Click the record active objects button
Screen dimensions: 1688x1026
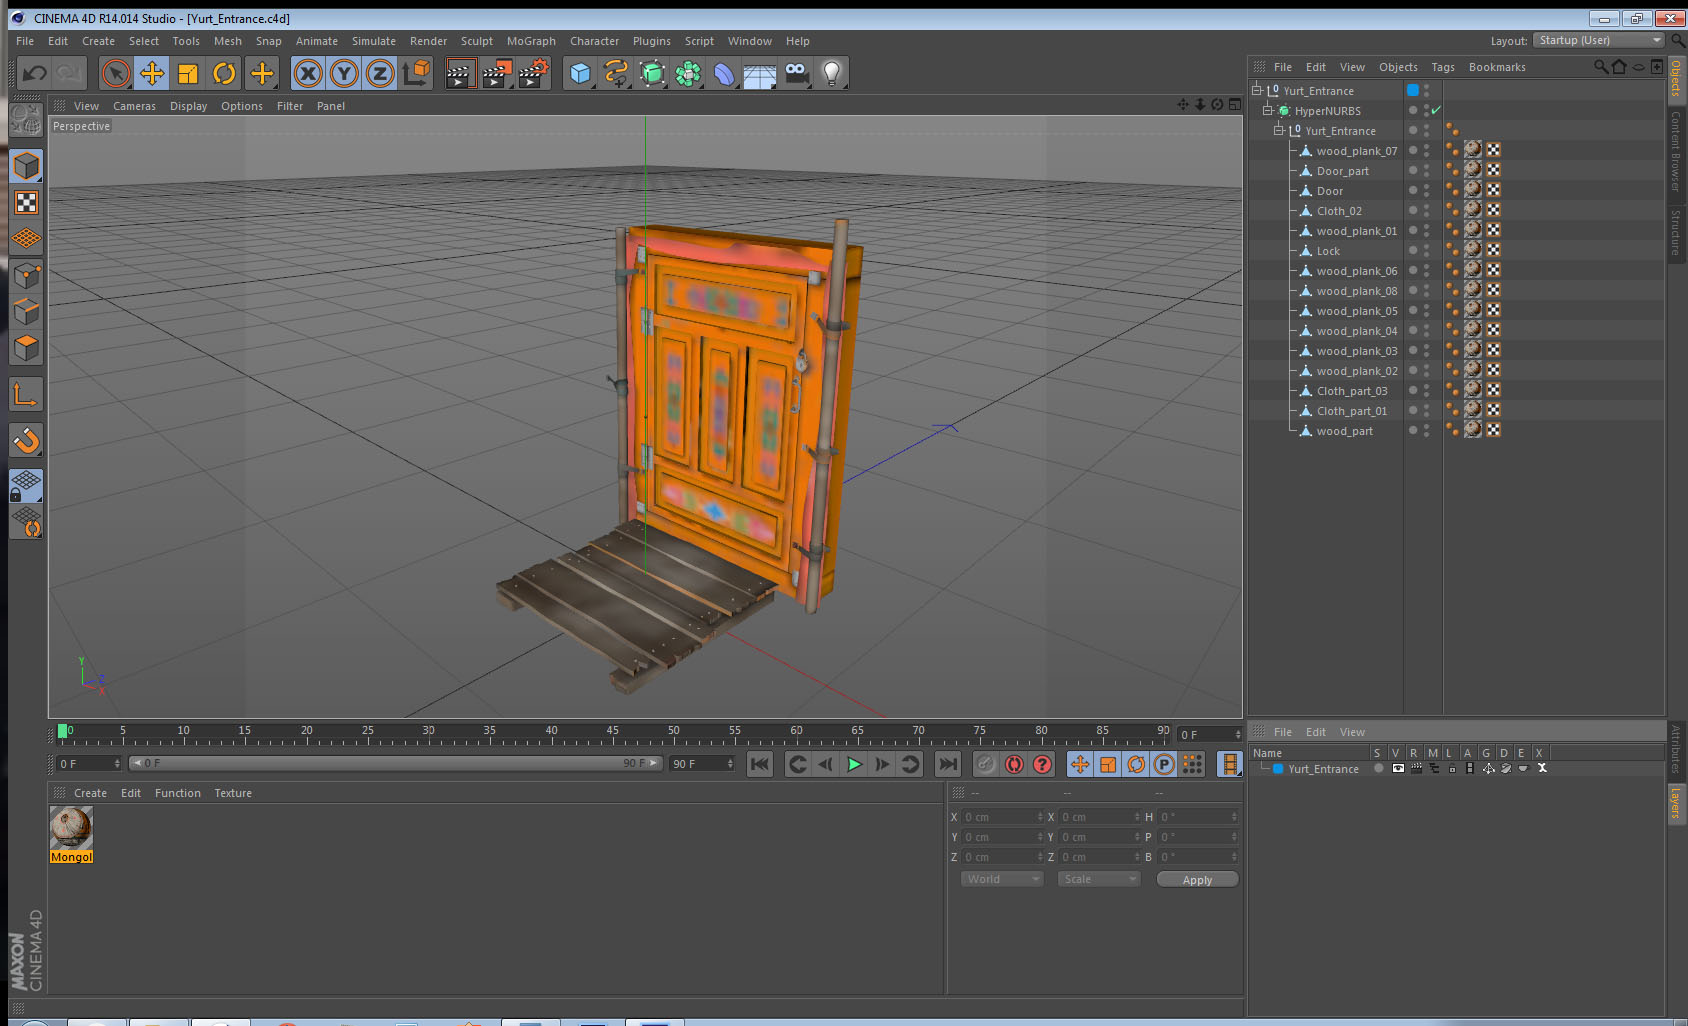coord(985,764)
